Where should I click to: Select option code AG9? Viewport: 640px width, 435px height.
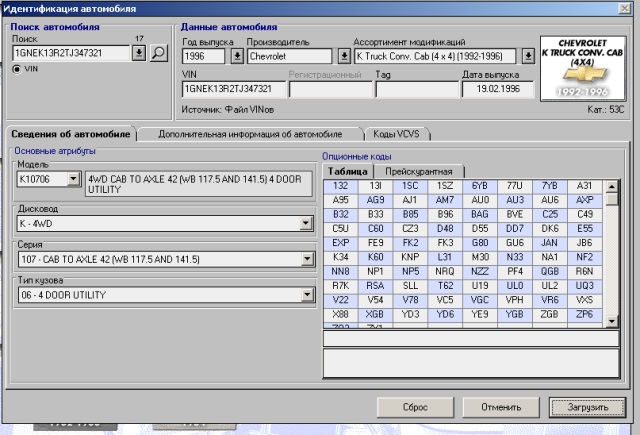point(376,200)
